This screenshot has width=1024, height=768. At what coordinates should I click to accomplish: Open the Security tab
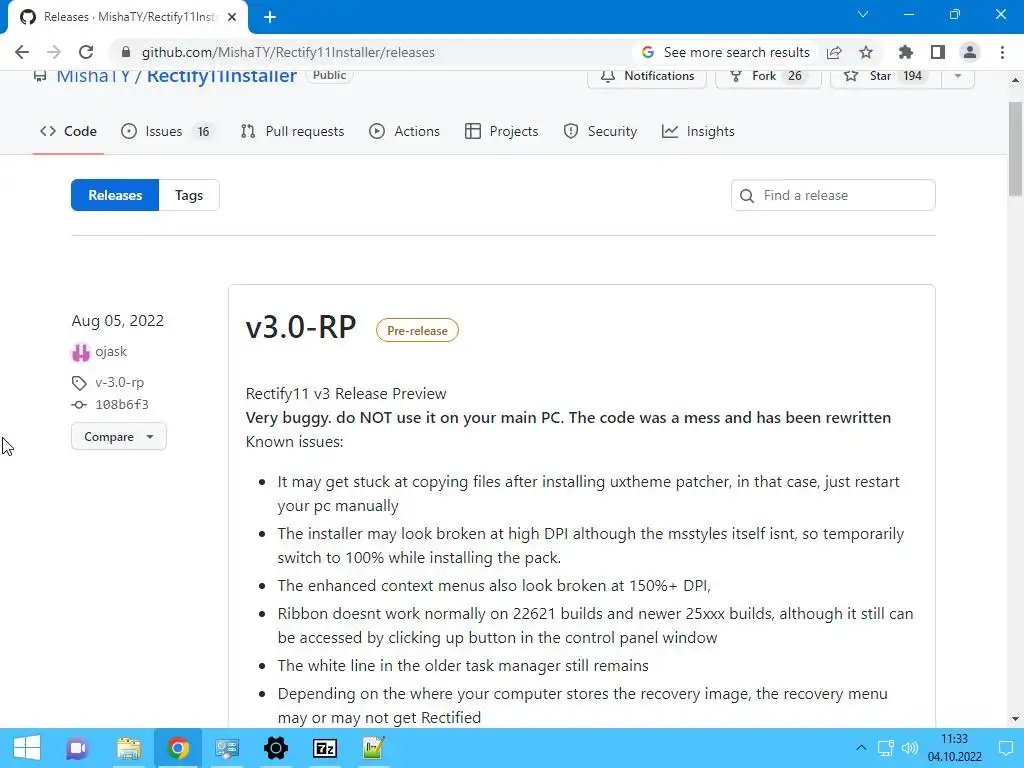600,131
